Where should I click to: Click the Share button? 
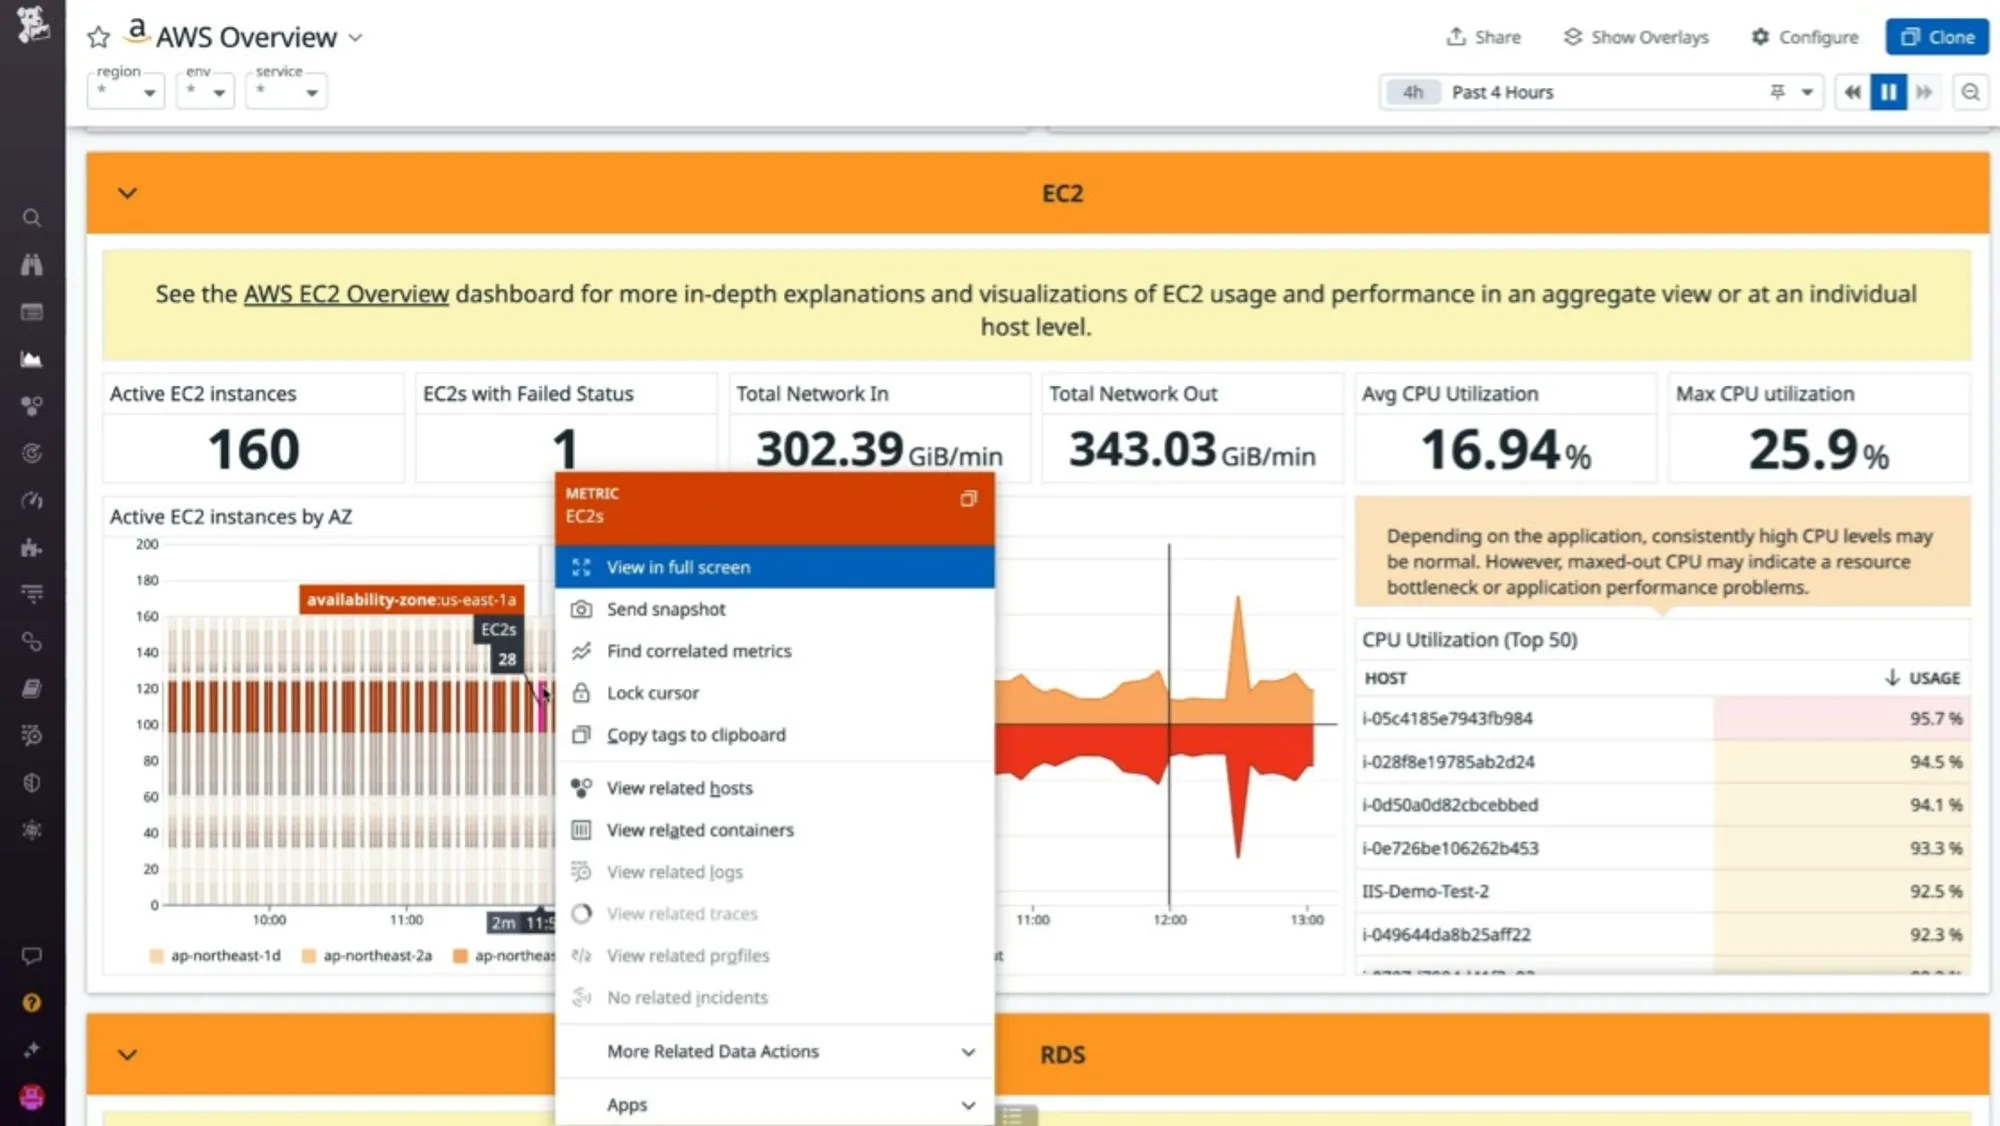click(1483, 37)
